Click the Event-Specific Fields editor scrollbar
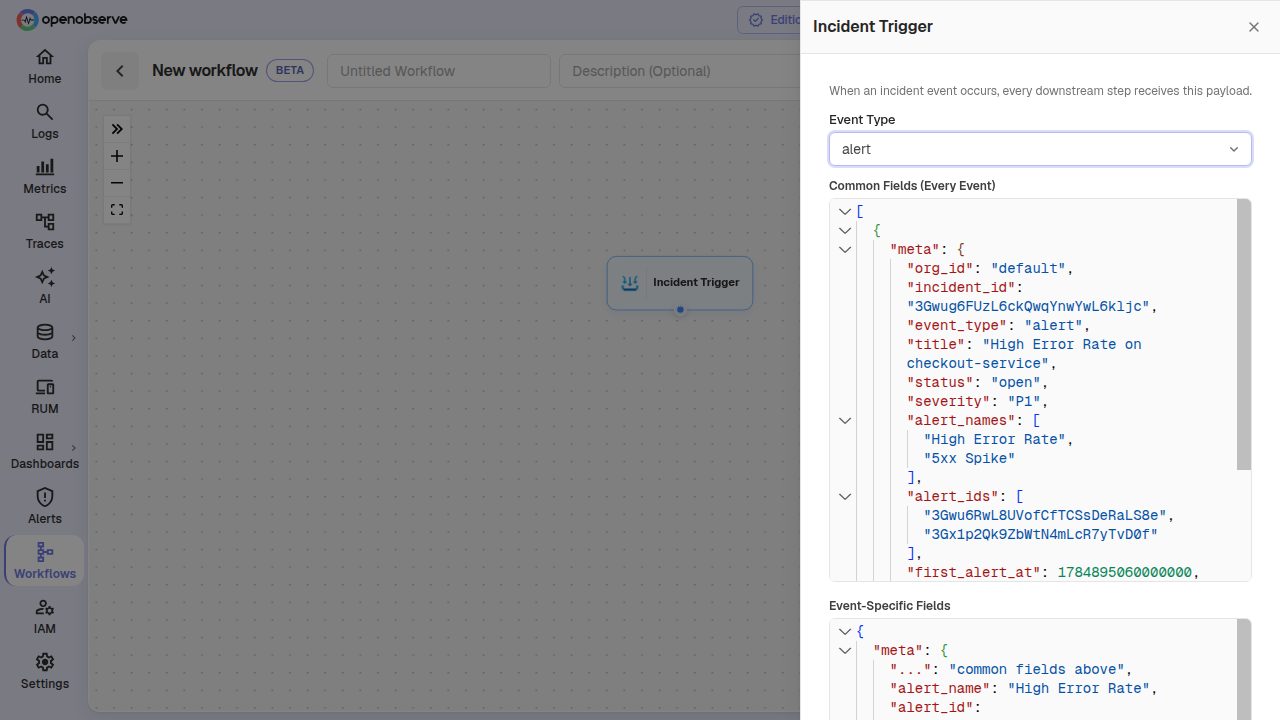1280x720 pixels. coord(1244,669)
